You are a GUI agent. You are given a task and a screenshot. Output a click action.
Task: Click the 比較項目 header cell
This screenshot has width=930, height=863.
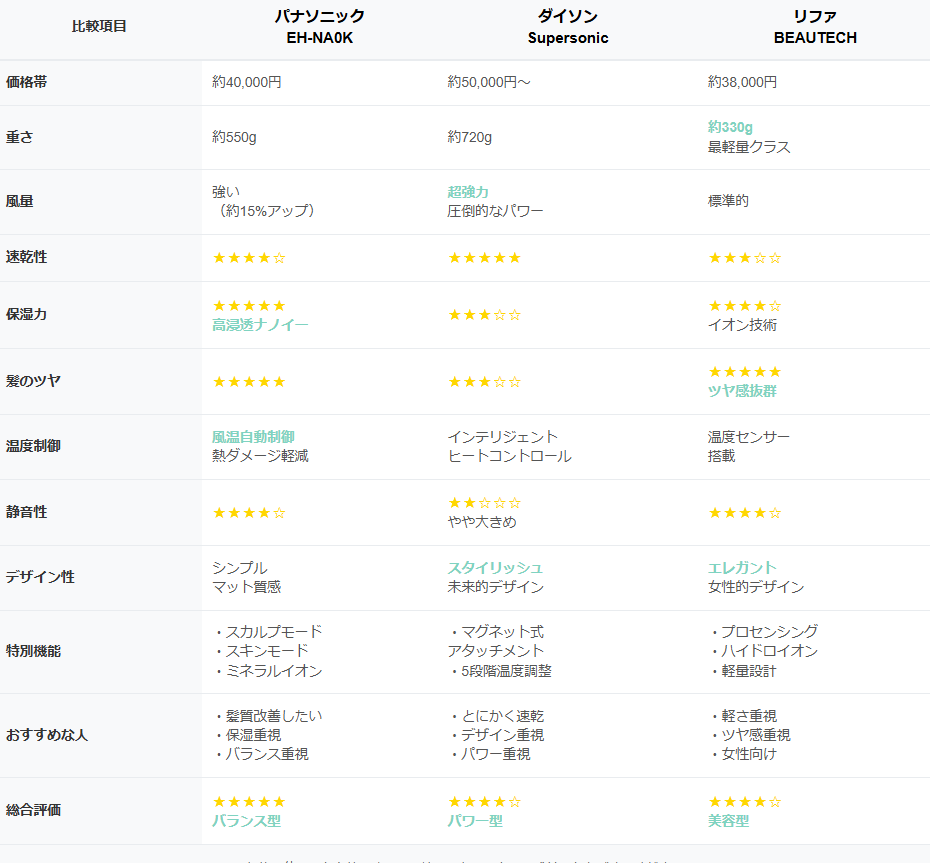[100, 27]
